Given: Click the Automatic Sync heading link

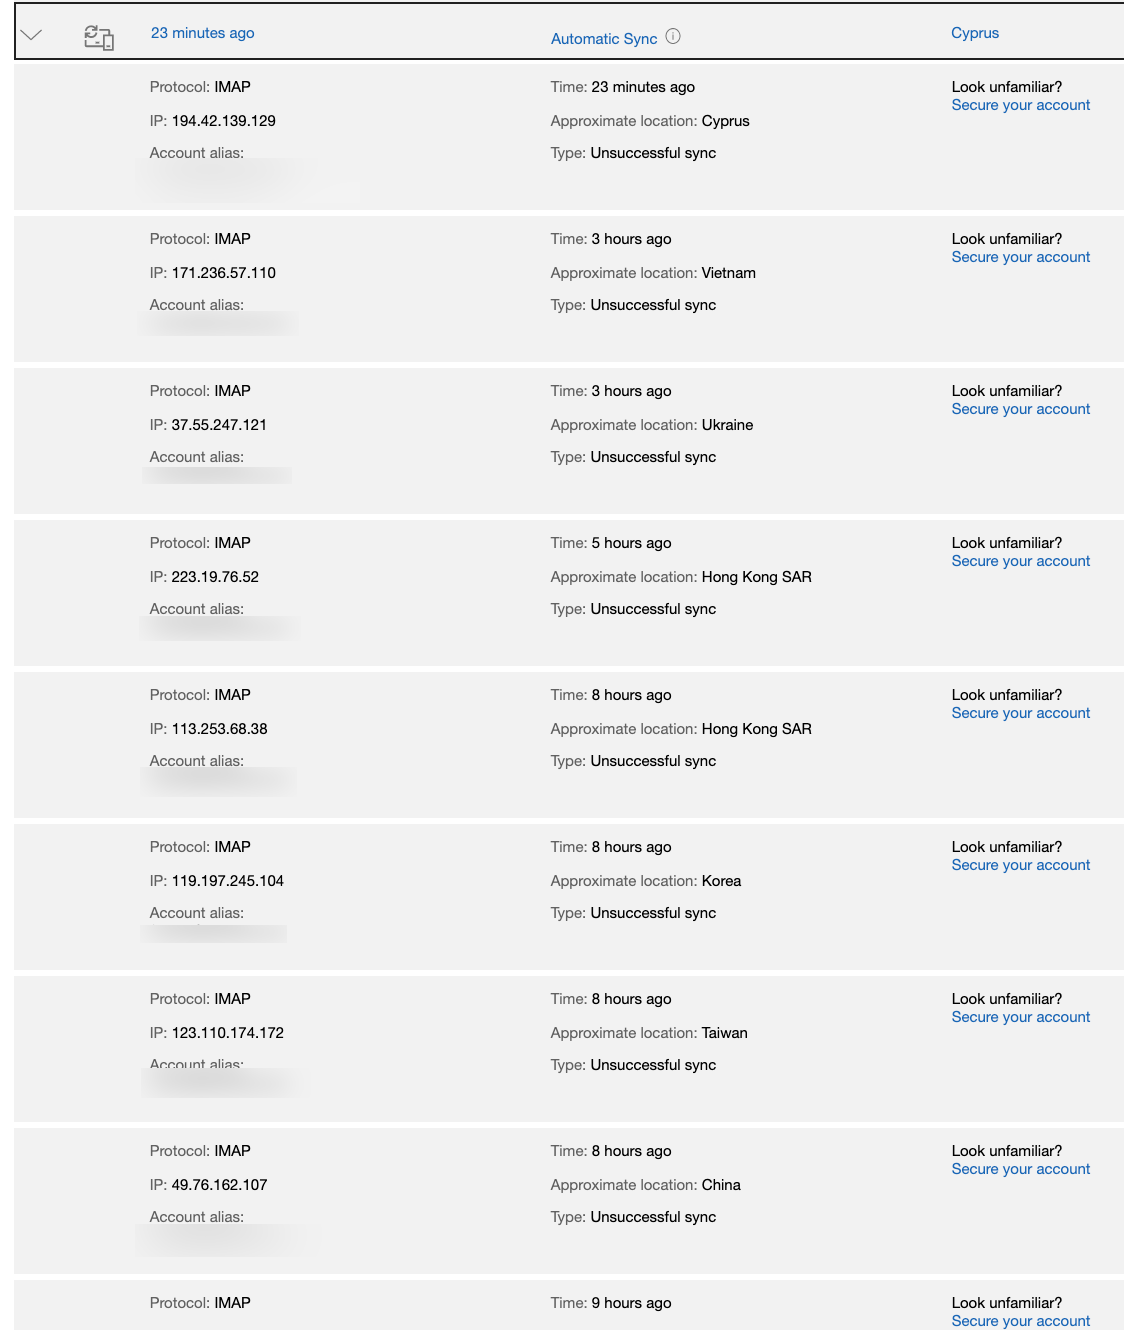Looking at the screenshot, I should (604, 39).
